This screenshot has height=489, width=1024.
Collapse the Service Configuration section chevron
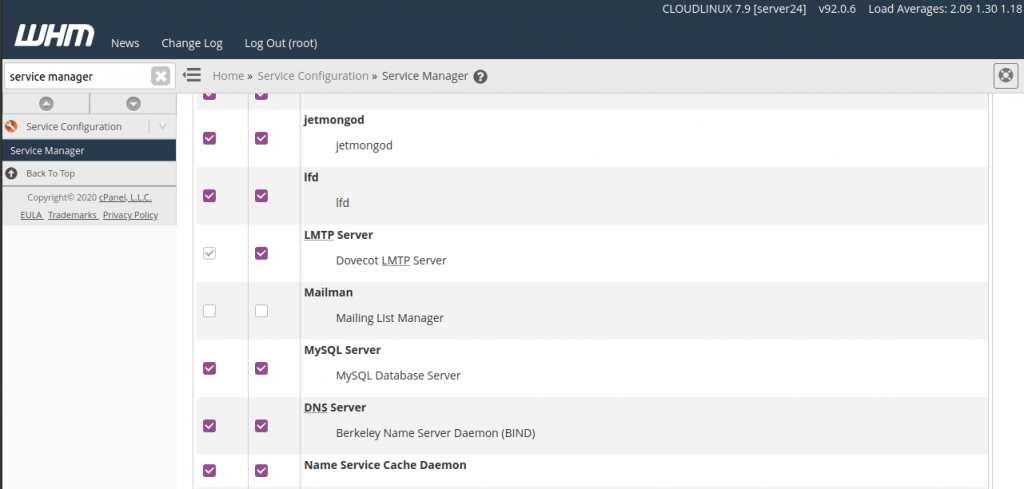(x=163, y=126)
